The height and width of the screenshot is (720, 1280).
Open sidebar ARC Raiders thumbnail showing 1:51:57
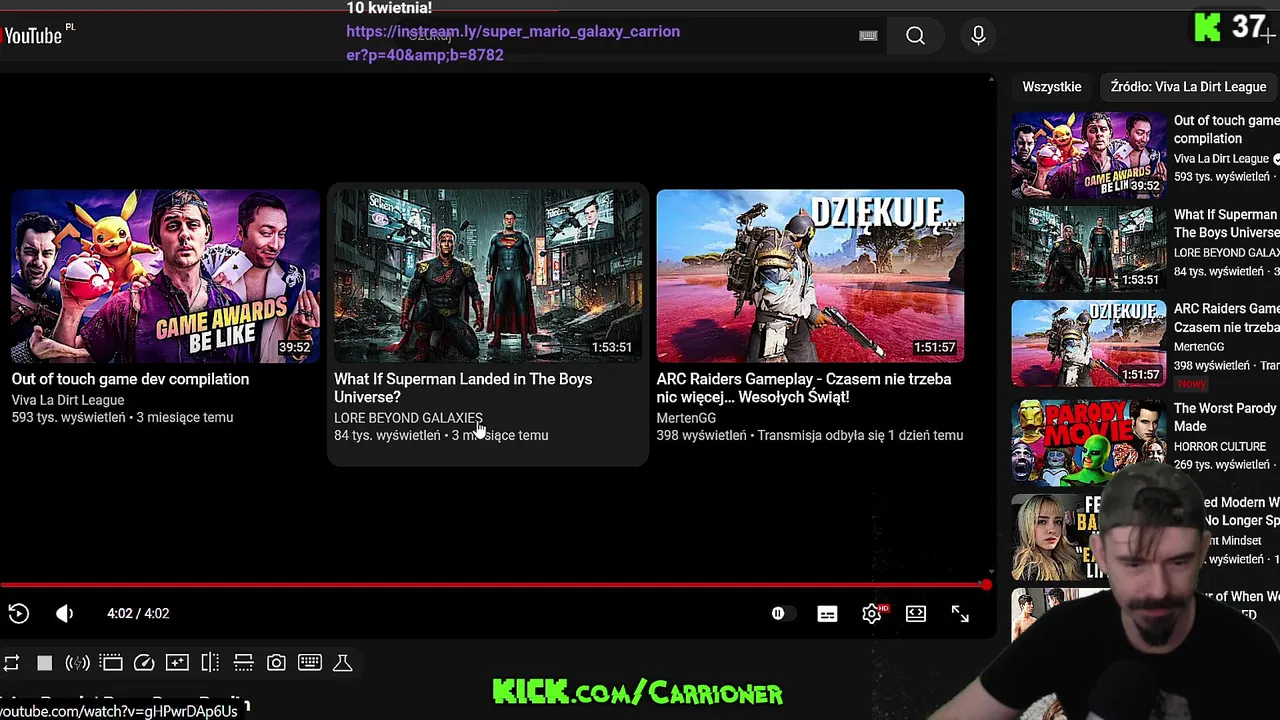(1088, 343)
